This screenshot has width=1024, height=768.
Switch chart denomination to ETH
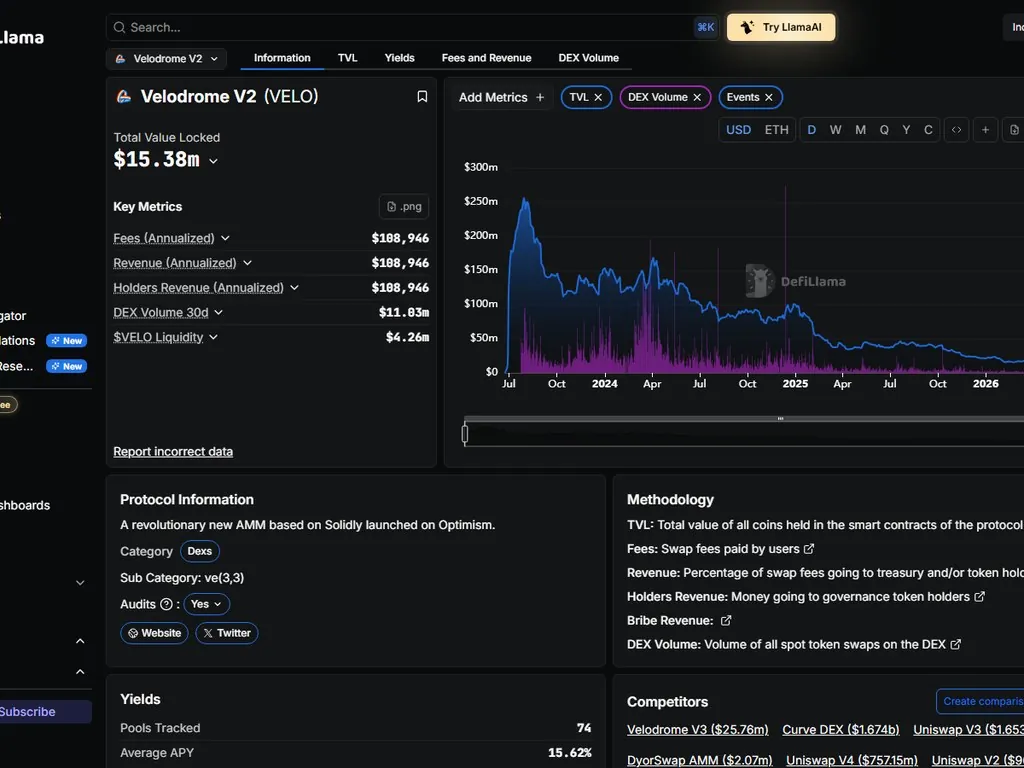click(x=776, y=130)
